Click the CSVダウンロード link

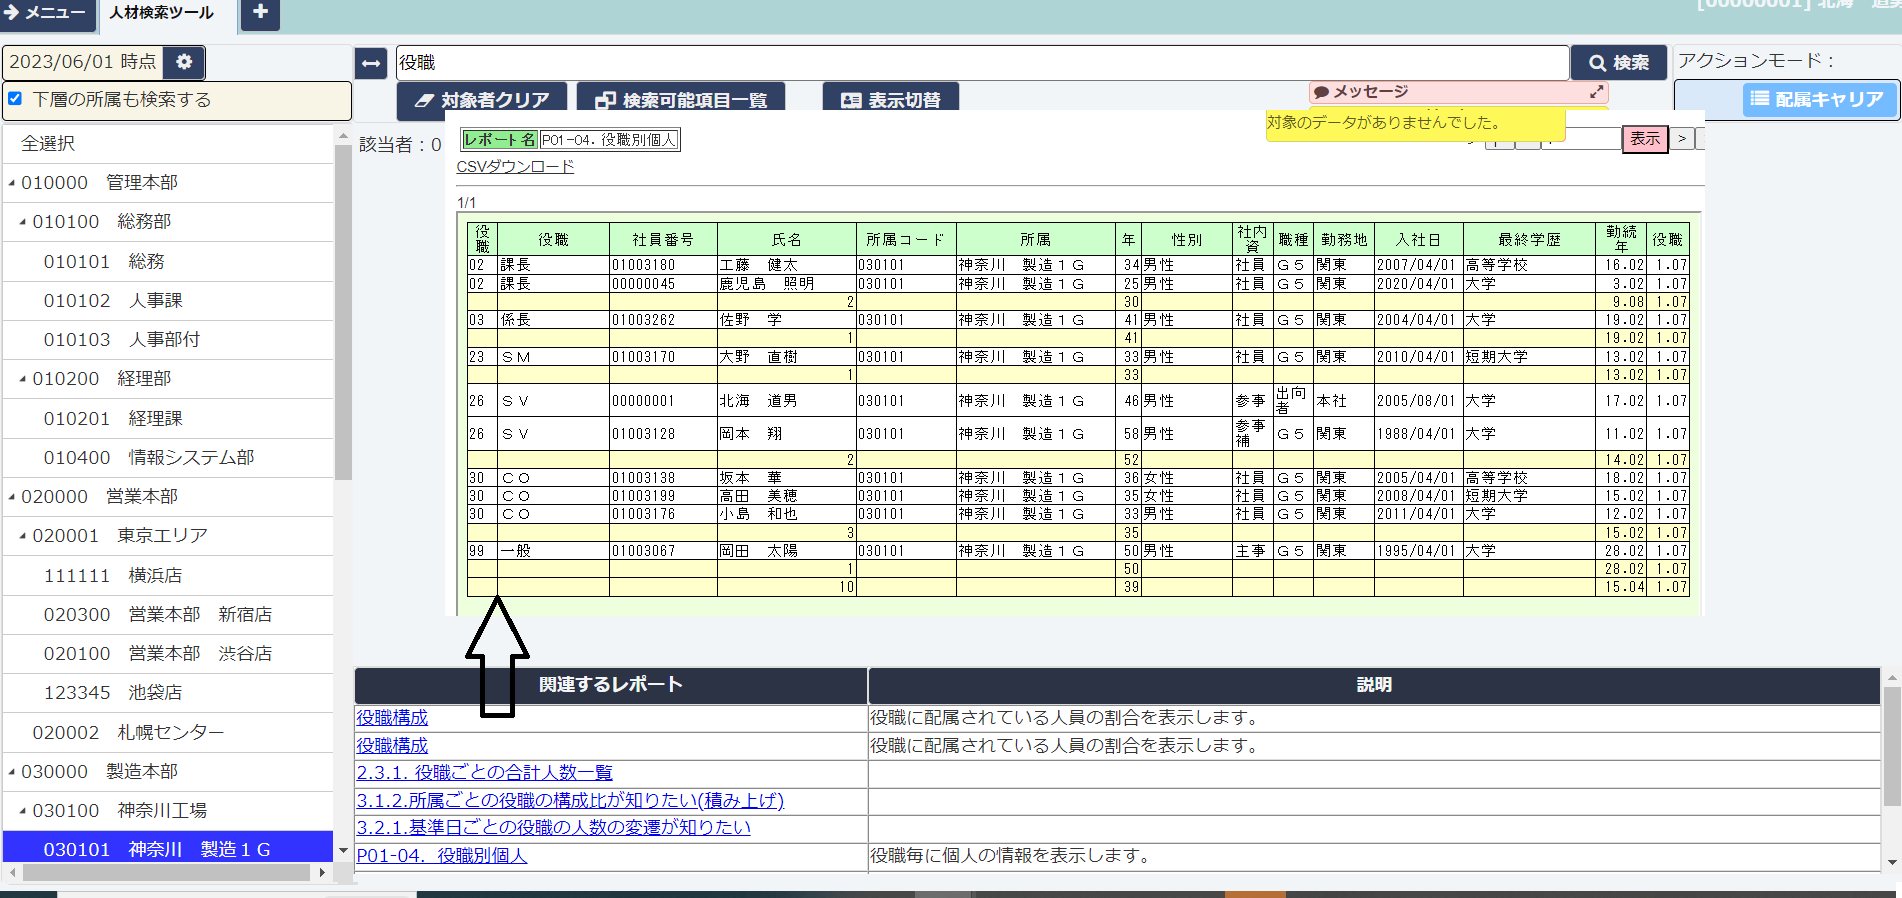(x=515, y=167)
